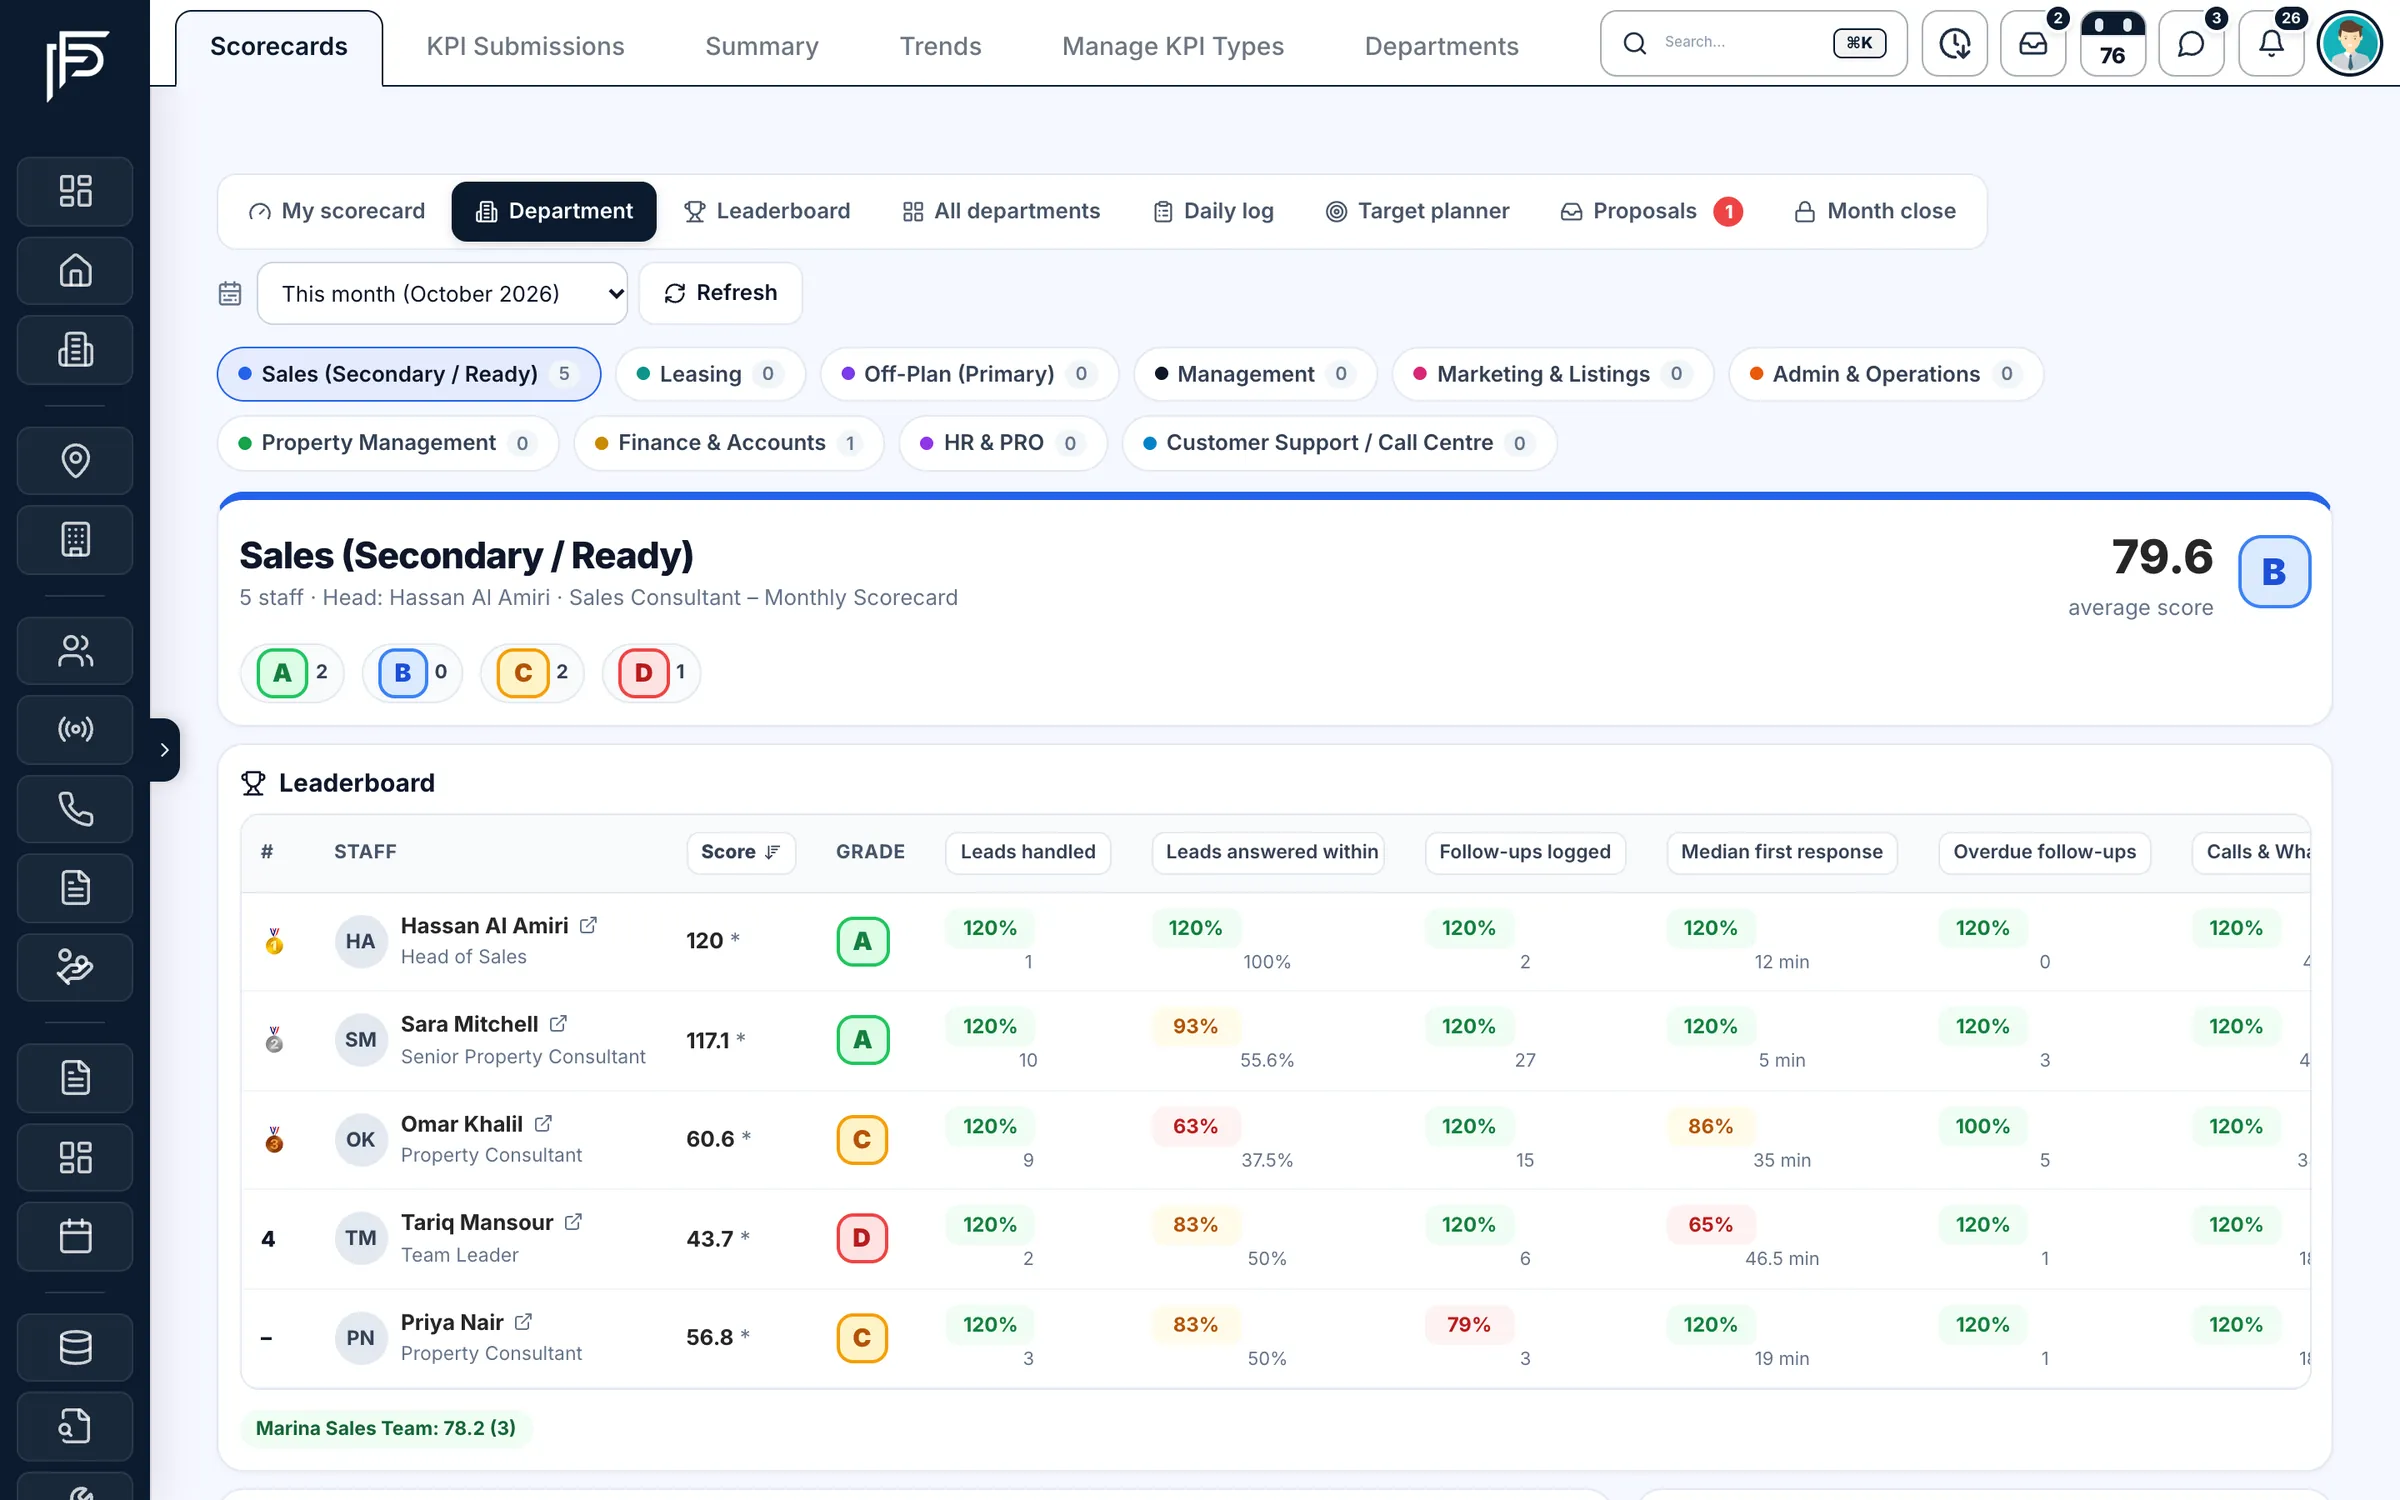Open the Target planner sub-tab
The image size is (2400, 1500).
[x=1418, y=211]
